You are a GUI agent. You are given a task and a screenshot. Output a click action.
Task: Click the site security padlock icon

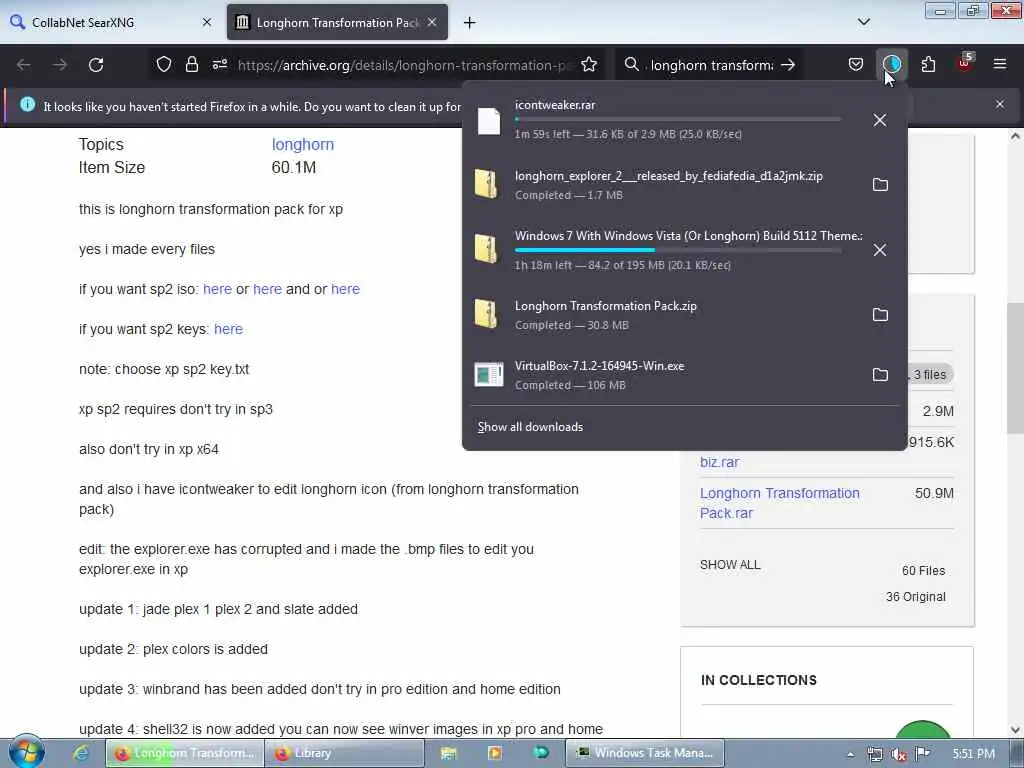(x=191, y=65)
